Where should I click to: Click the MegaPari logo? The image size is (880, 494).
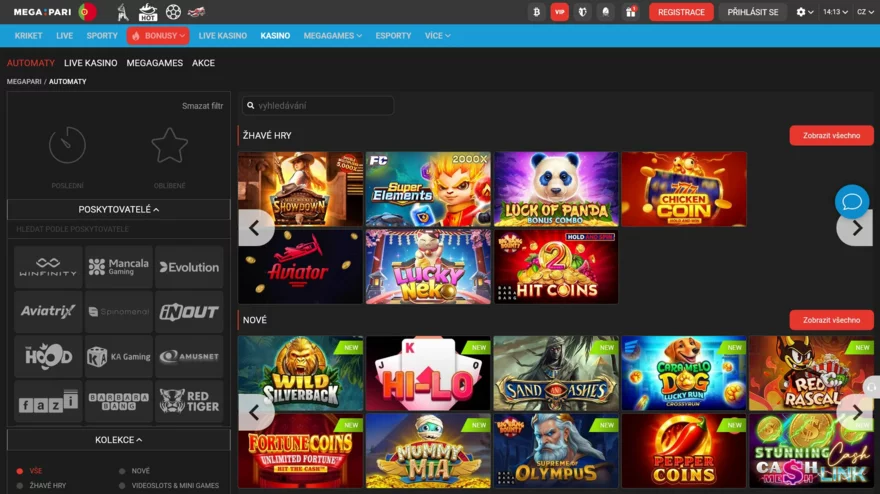coord(42,12)
